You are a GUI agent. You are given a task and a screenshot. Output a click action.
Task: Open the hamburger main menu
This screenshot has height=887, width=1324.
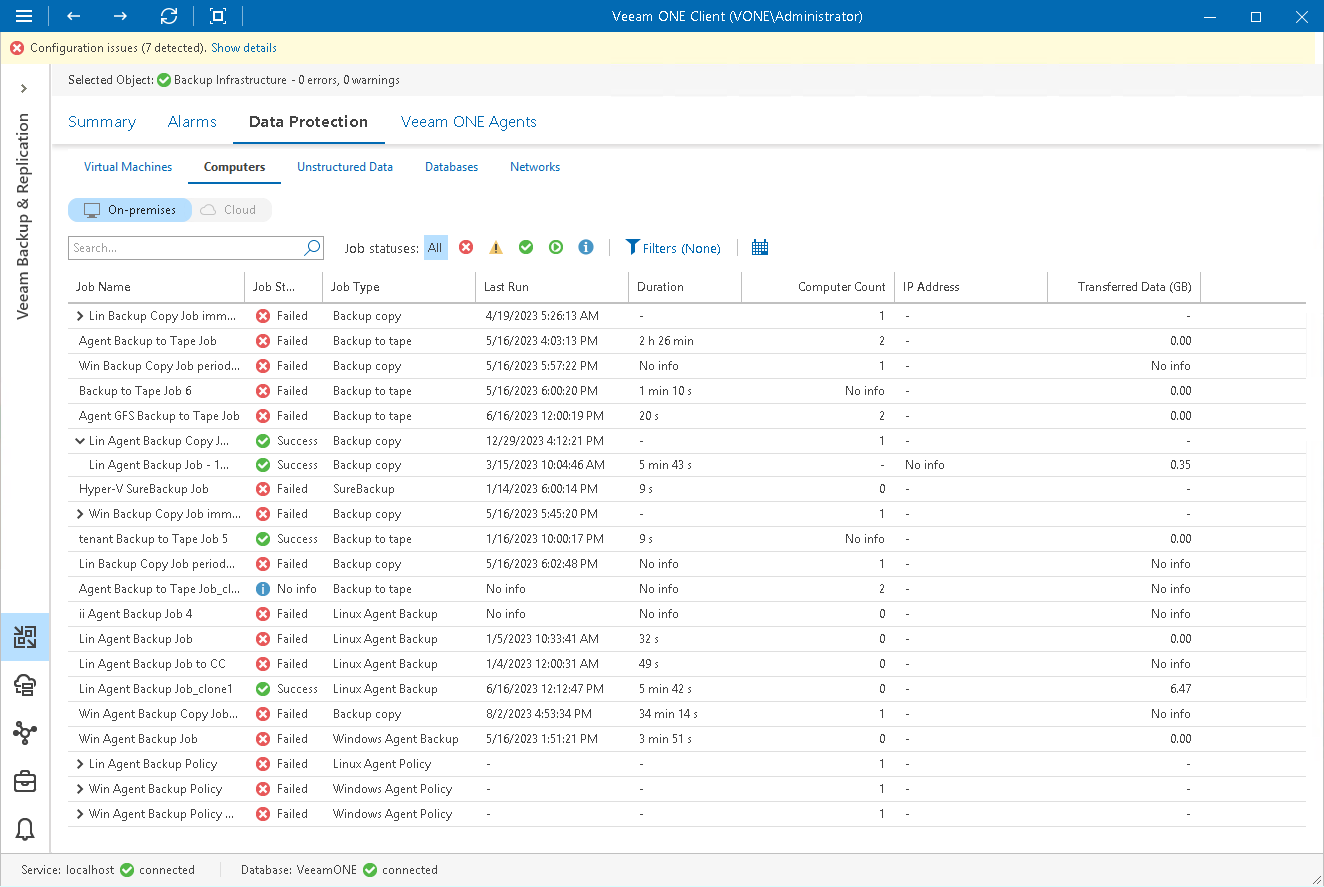click(24, 16)
